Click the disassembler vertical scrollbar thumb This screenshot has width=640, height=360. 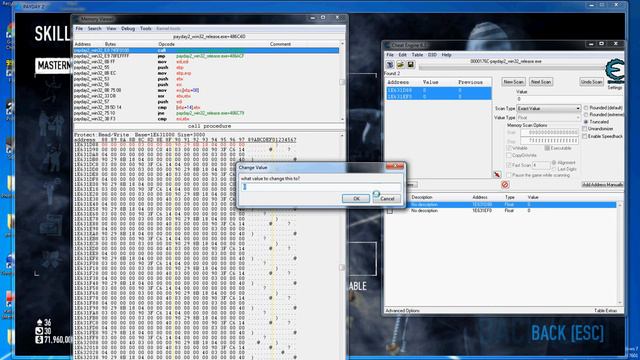(342, 82)
